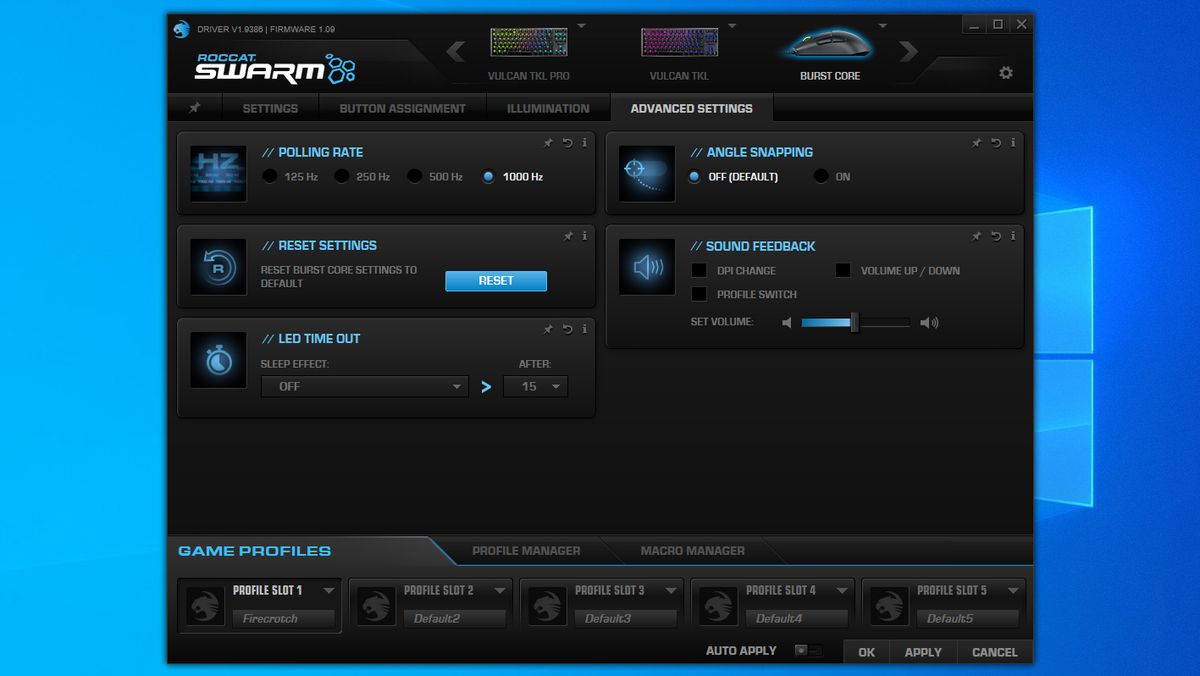Viewport: 1200px width, 676px height.
Task: Click the Reset button
Action: tap(496, 281)
